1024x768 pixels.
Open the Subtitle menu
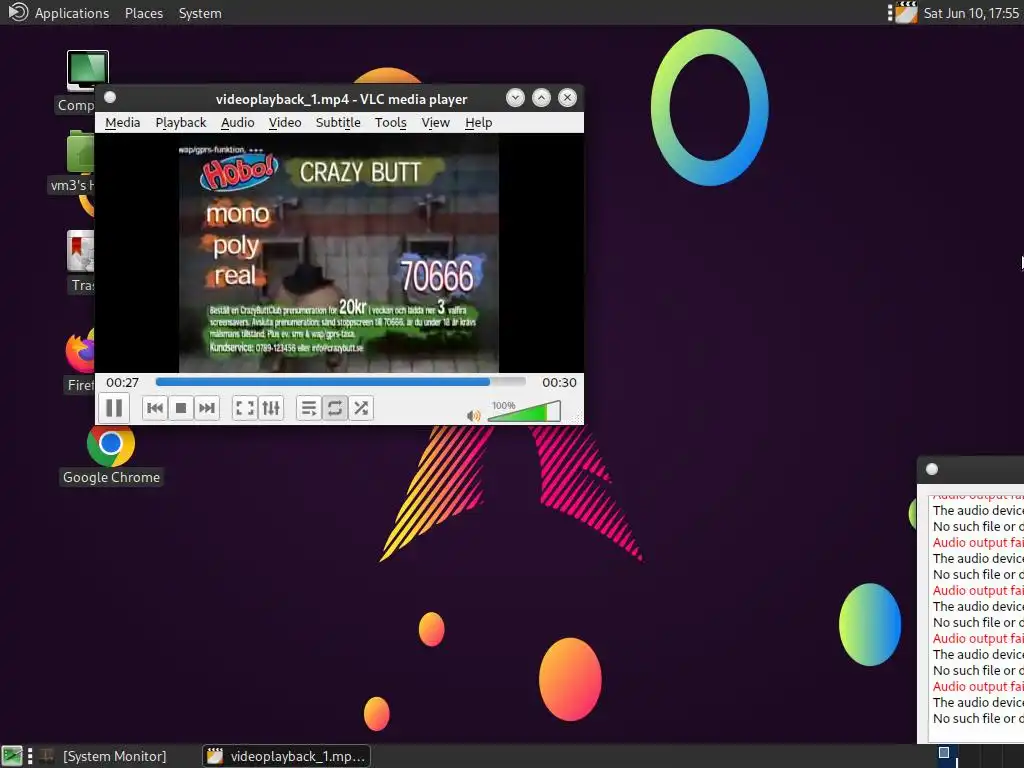tap(338, 123)
